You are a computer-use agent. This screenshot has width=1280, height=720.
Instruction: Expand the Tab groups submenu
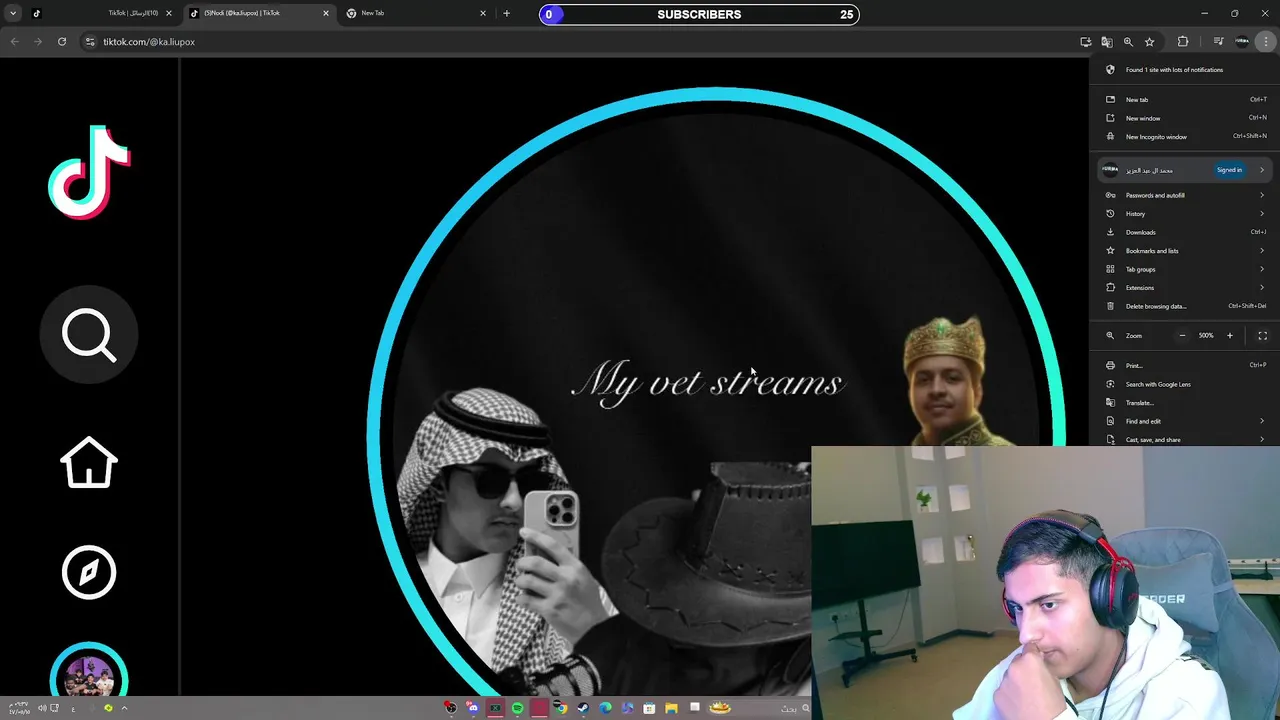(1185, 269)
